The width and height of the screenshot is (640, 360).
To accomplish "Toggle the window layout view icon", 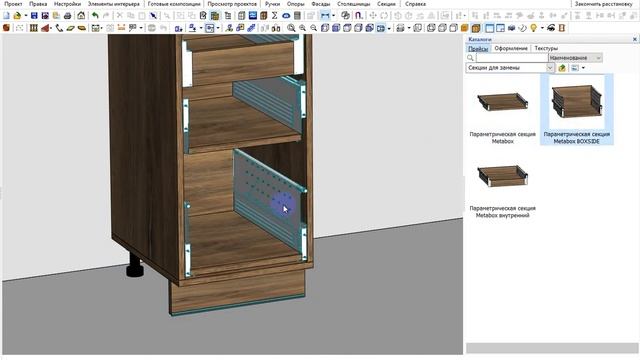I will coord(489,28).
